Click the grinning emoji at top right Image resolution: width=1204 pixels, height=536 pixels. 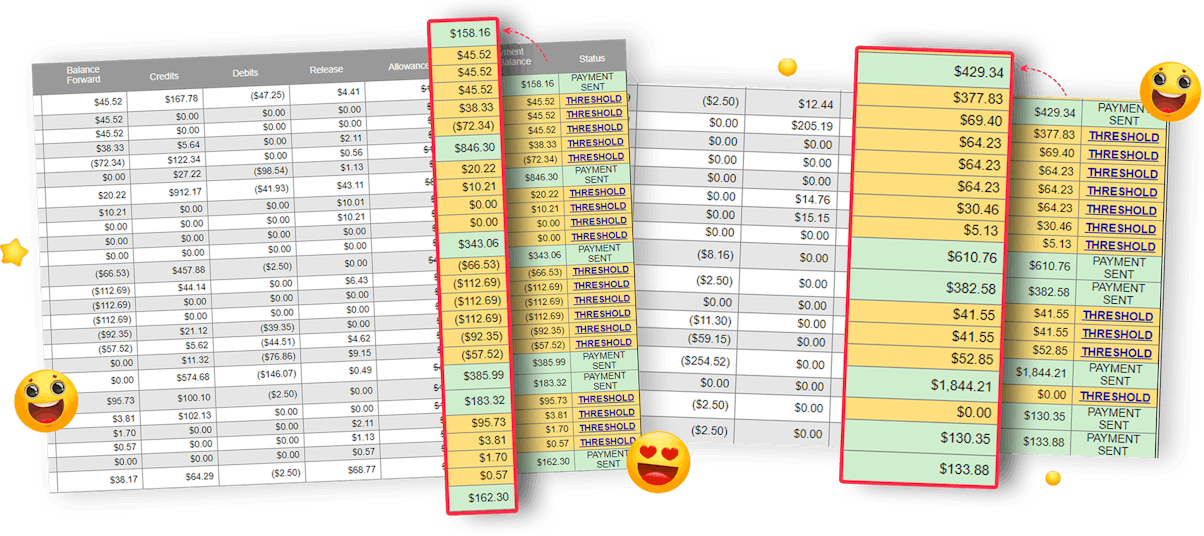(x=1168, y=91)
